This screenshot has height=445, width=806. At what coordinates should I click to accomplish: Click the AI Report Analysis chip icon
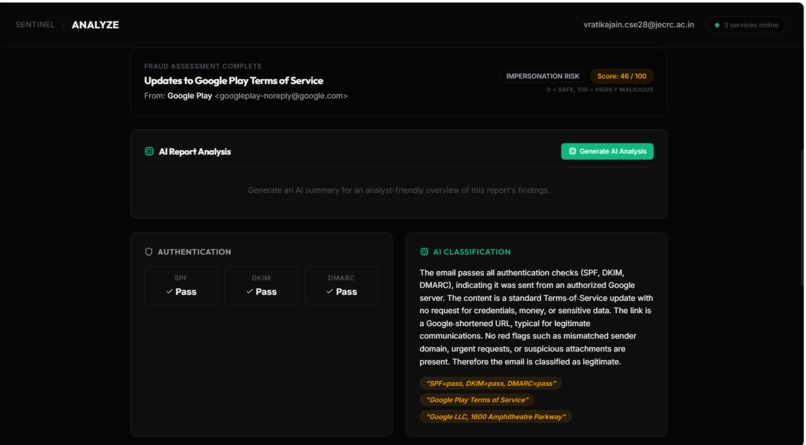pyautogui.click(x=149, y=151)
